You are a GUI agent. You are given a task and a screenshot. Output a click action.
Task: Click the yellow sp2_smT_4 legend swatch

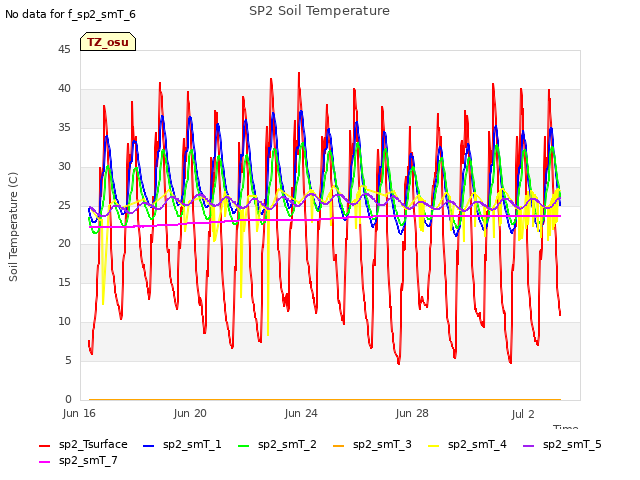434,446
